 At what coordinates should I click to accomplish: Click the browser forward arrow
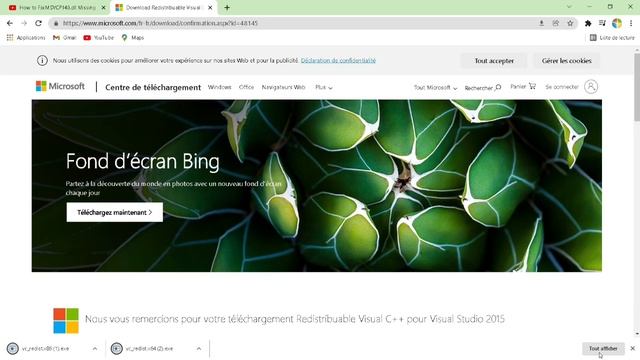pos(24,23)
